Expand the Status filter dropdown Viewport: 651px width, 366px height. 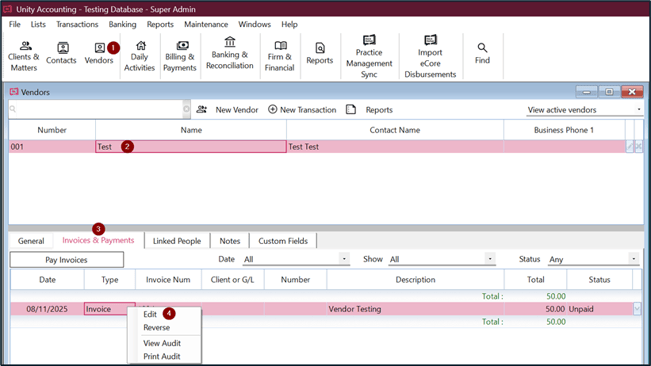point(634,259)
